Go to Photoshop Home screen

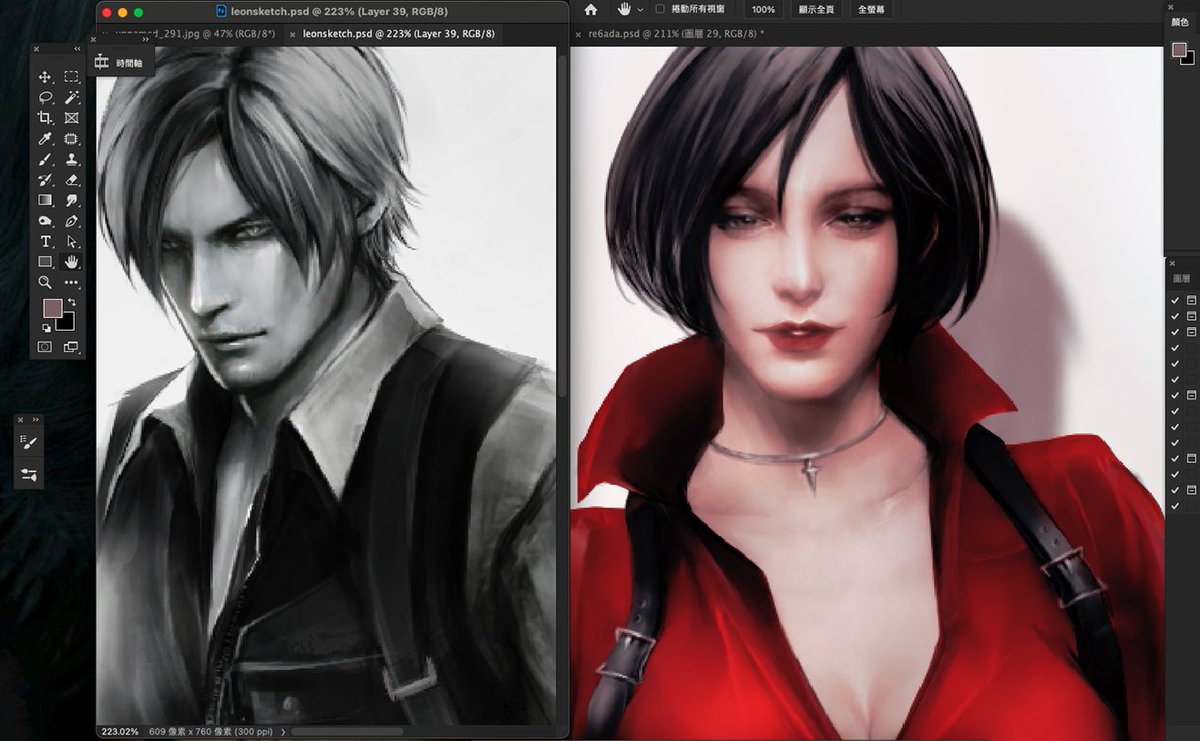[591, 9]
